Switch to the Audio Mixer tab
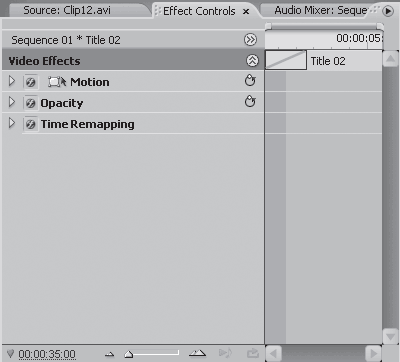 point(321,10)
